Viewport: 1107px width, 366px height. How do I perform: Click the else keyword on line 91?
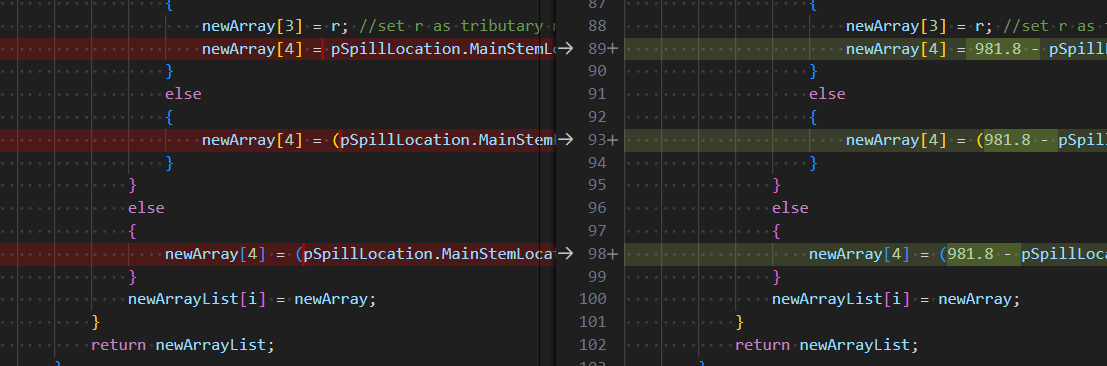click(827, 94)
